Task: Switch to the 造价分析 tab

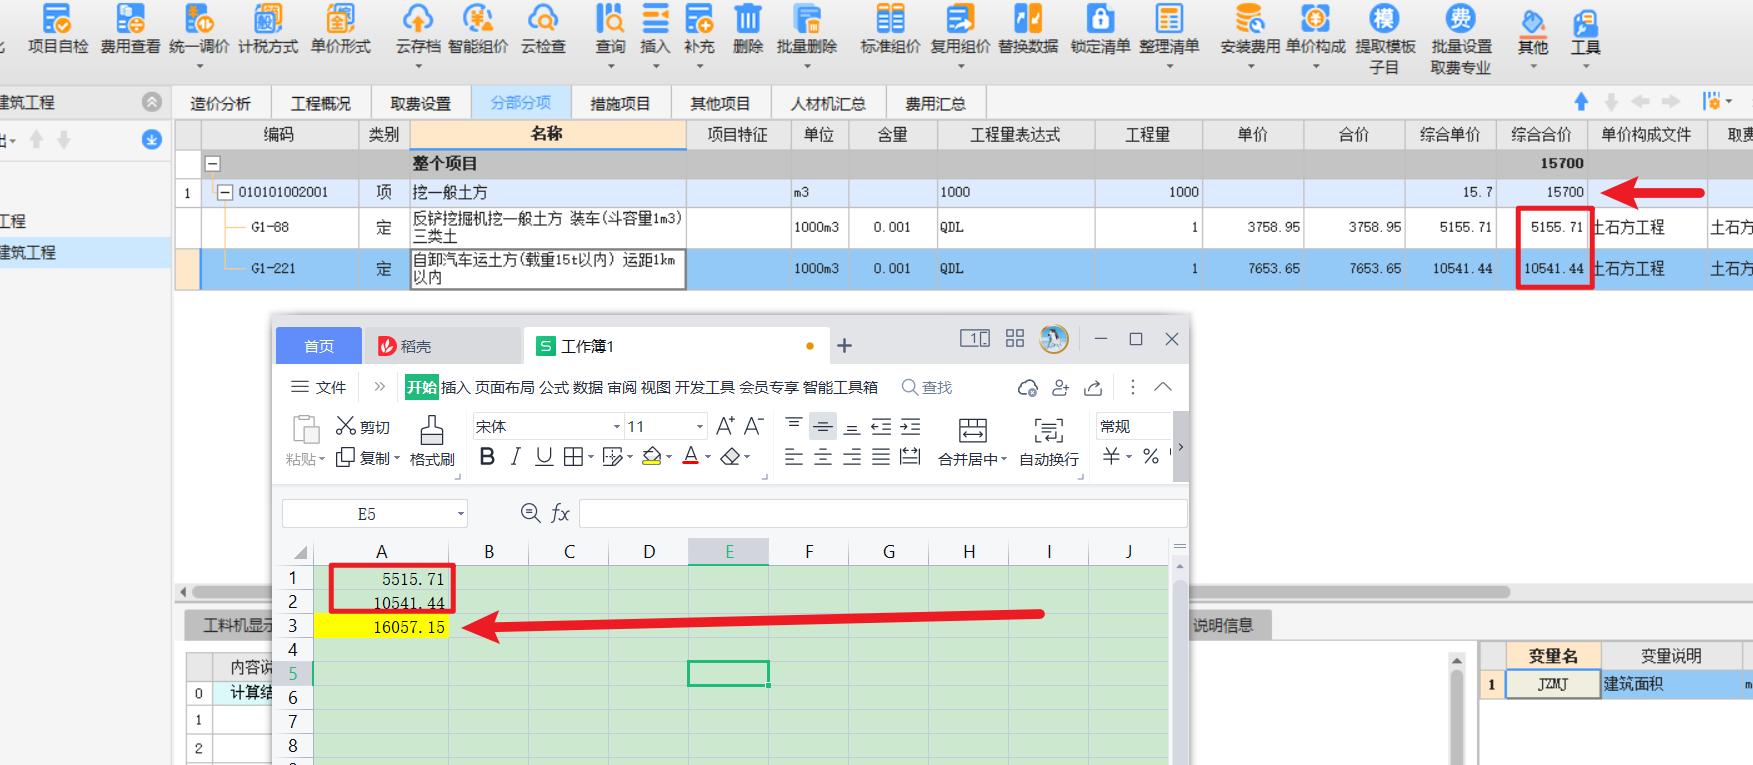Action: pyautogui.click(x=220, y=104)
